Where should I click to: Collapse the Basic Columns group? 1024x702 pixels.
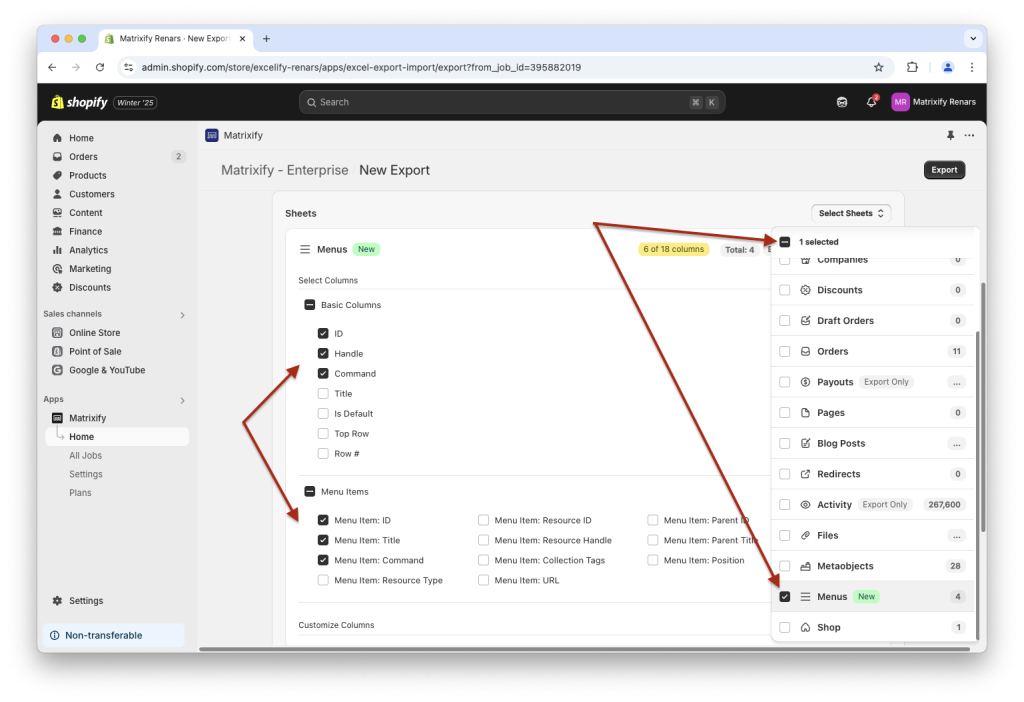click(x=308, y=304)
